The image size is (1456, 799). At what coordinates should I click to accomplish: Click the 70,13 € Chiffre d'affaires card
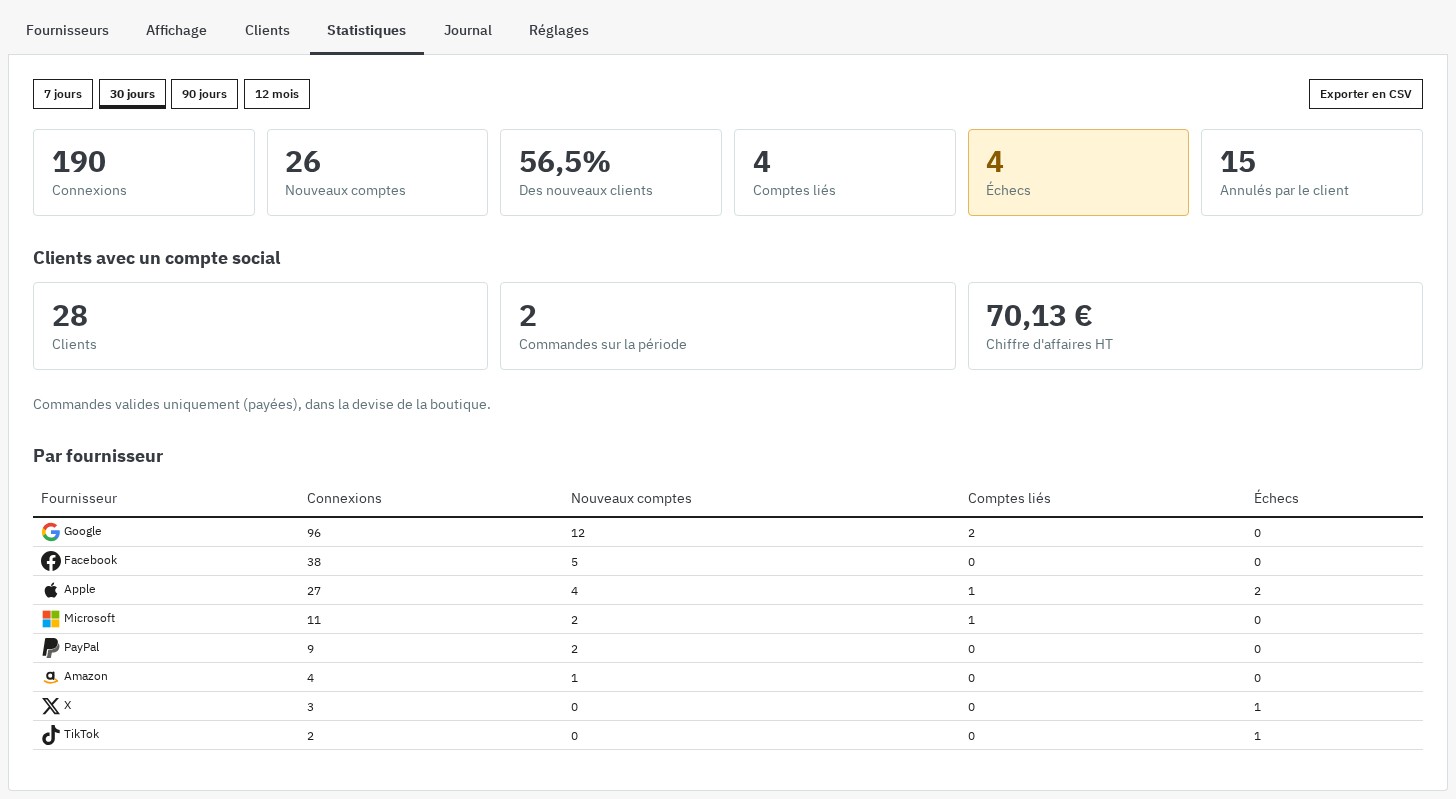pos(1195,326)
